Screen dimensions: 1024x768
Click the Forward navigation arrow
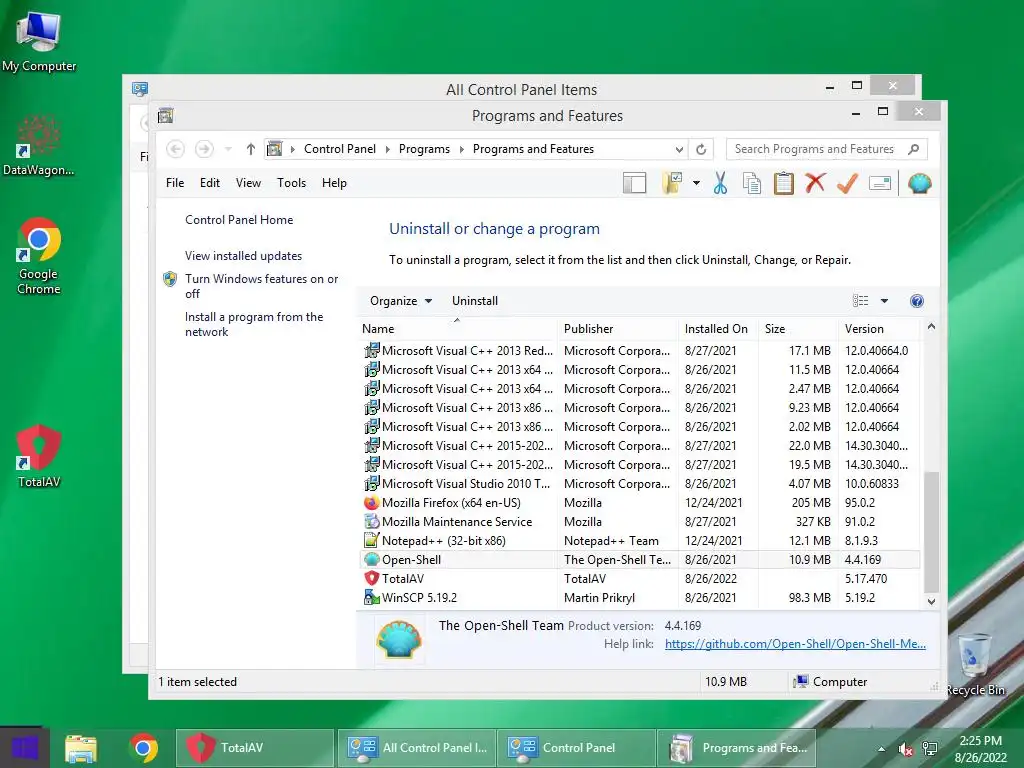[x=204, y=149]
